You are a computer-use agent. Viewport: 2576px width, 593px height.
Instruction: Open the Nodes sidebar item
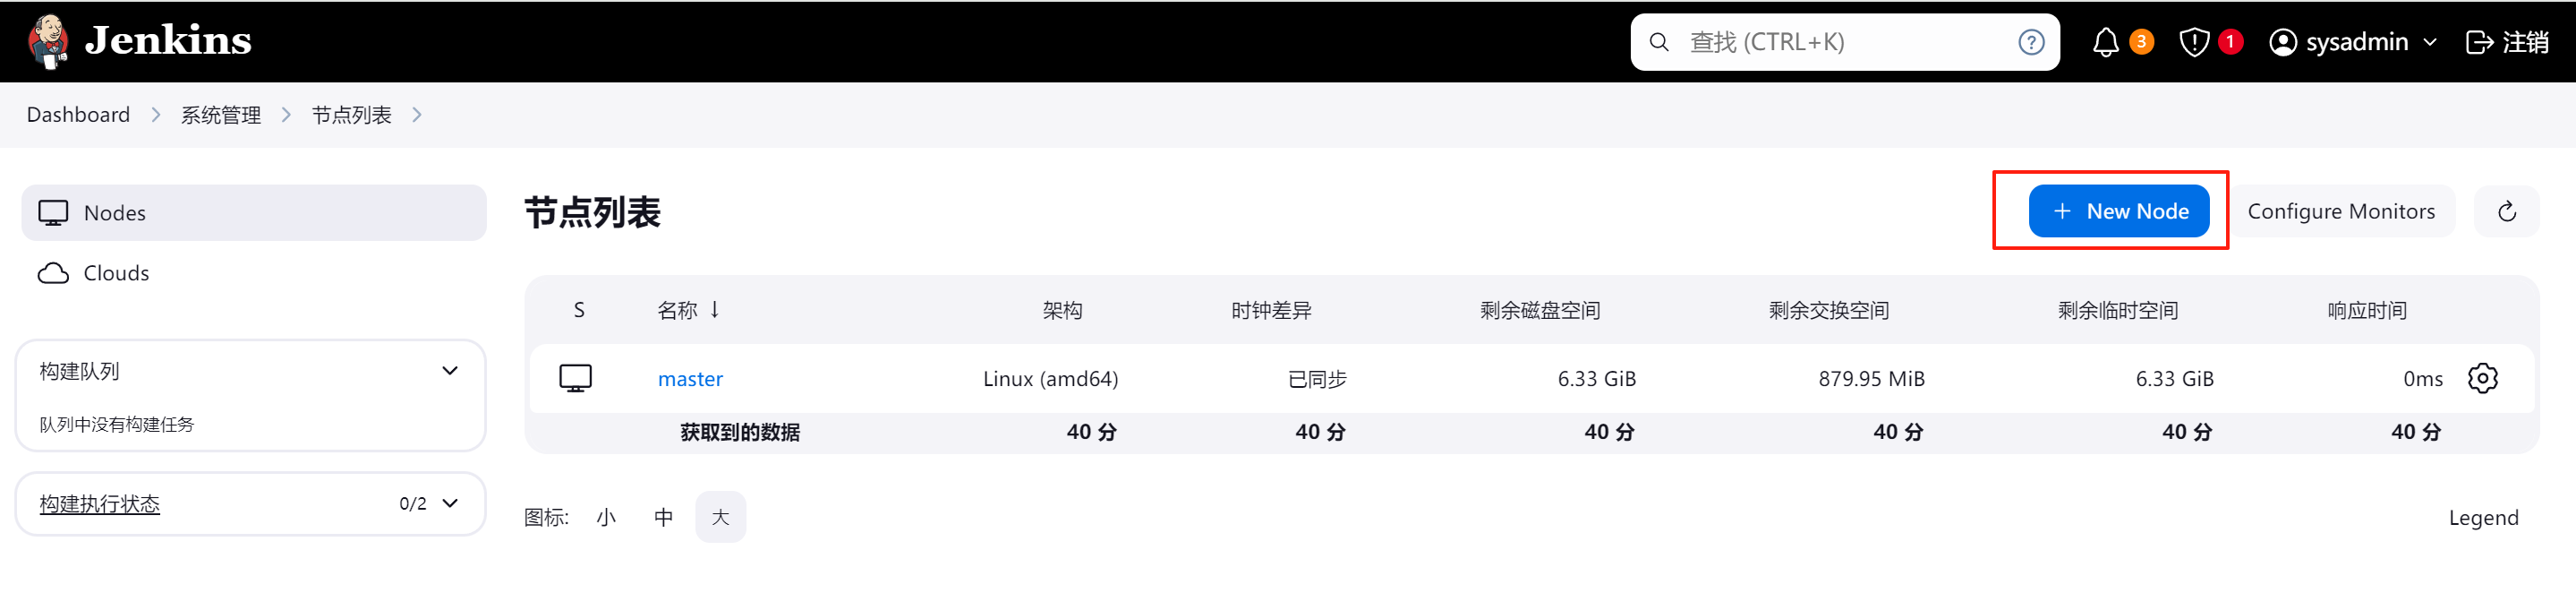click(x=254, y=213)
